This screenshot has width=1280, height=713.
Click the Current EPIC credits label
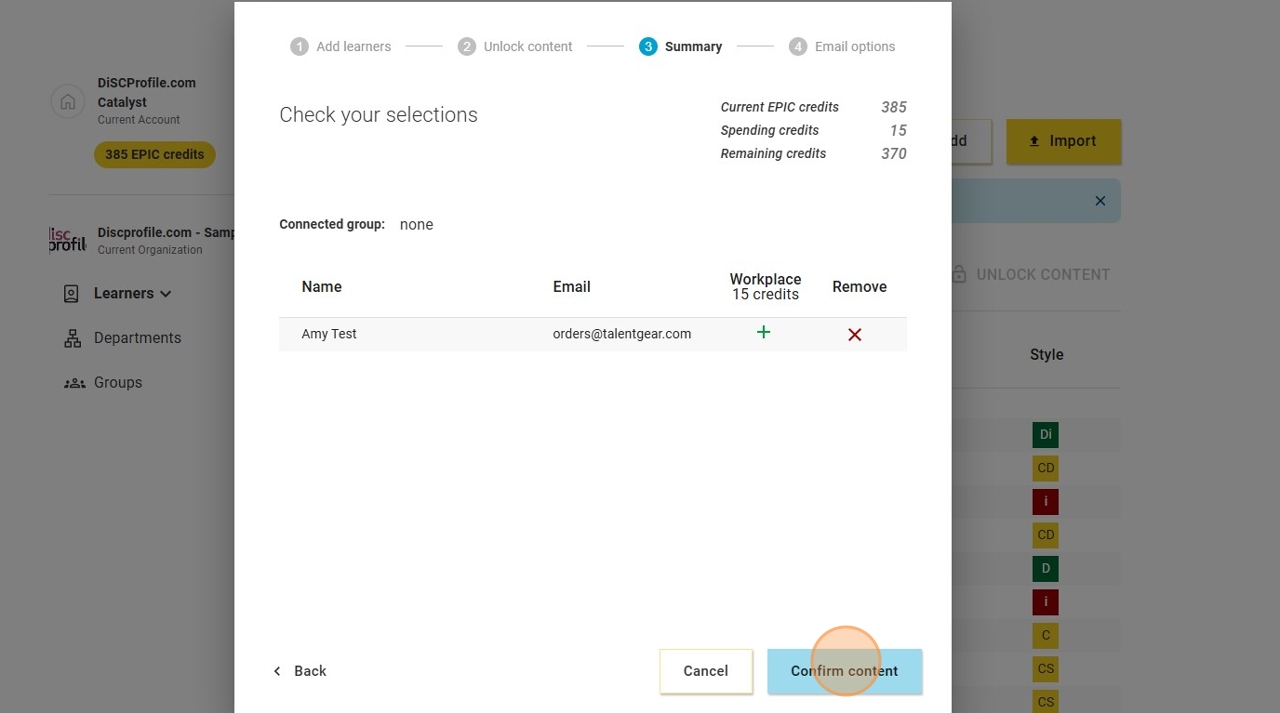pos(780,107)
